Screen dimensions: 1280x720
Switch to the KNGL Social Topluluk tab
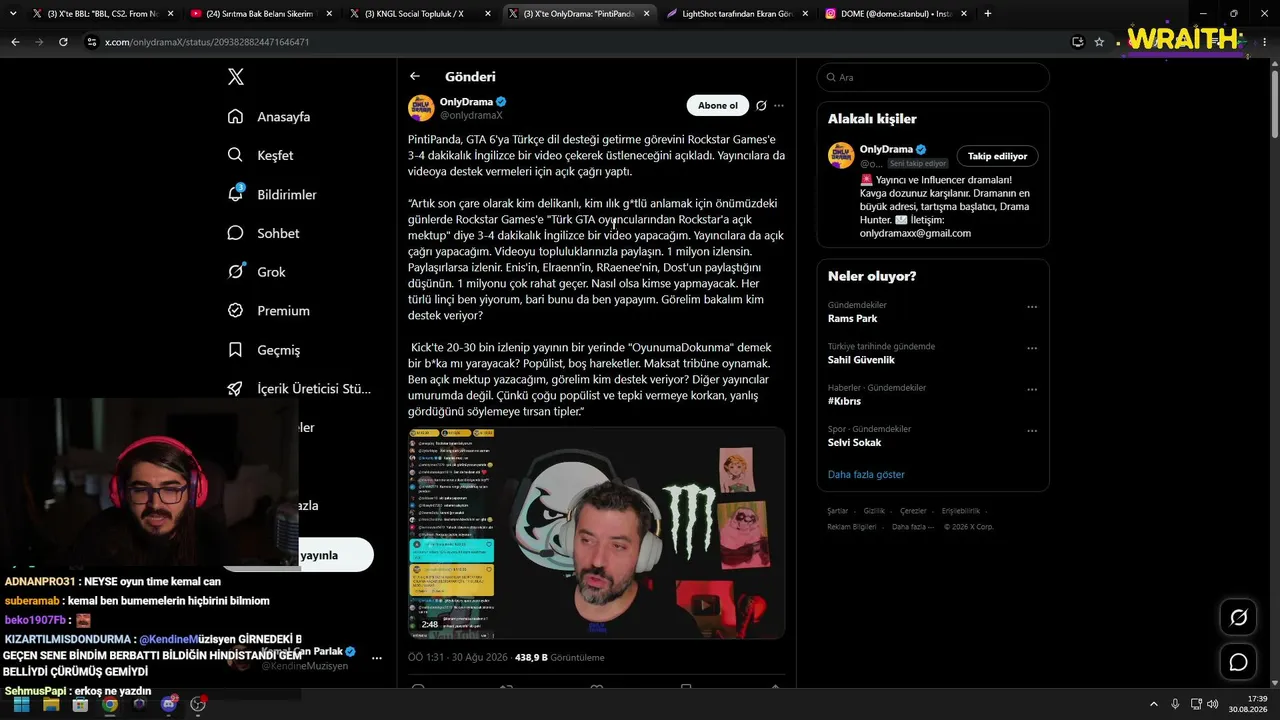(x=419, y=14)
